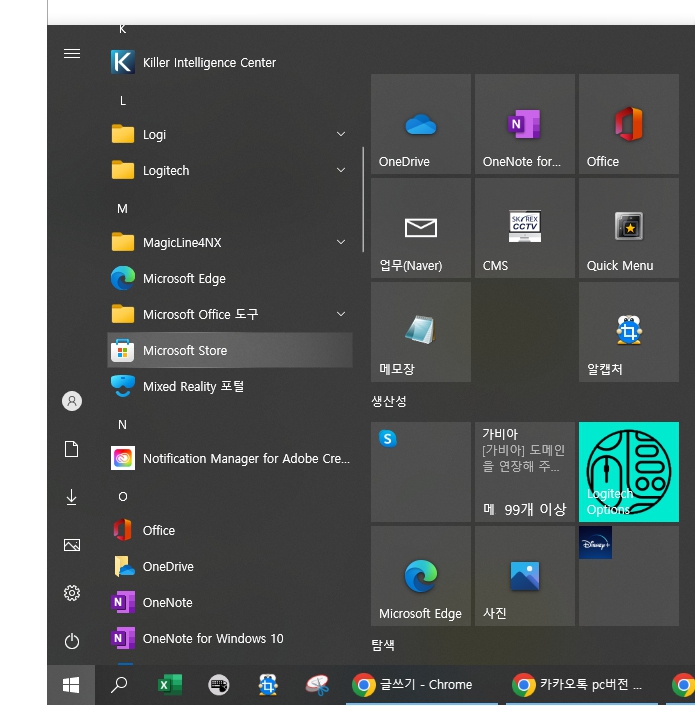Image resolution: width=695 pixels, height=707 pixels.
Task: Open Excel from the taskbar
Action: click(170, 685)
